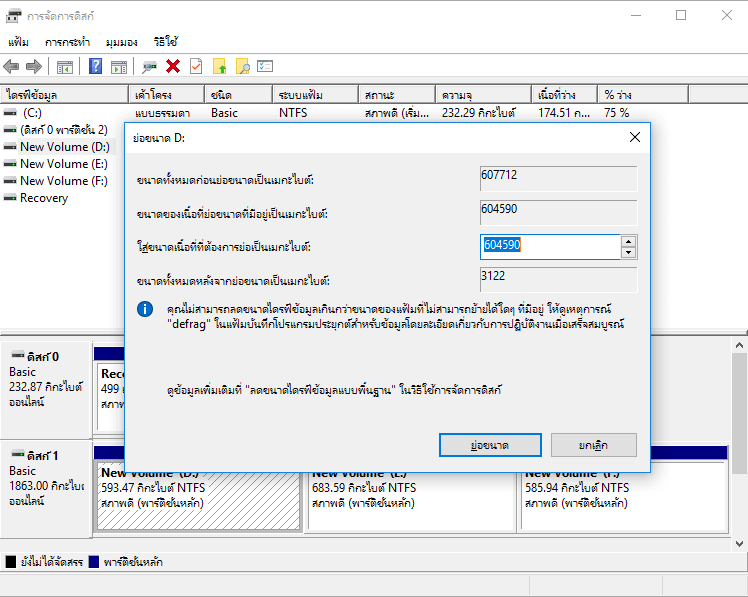Click the ระบบแฟ้ม (File System) column header
This screenshot has width=748, height=597.
click(315, 94)
